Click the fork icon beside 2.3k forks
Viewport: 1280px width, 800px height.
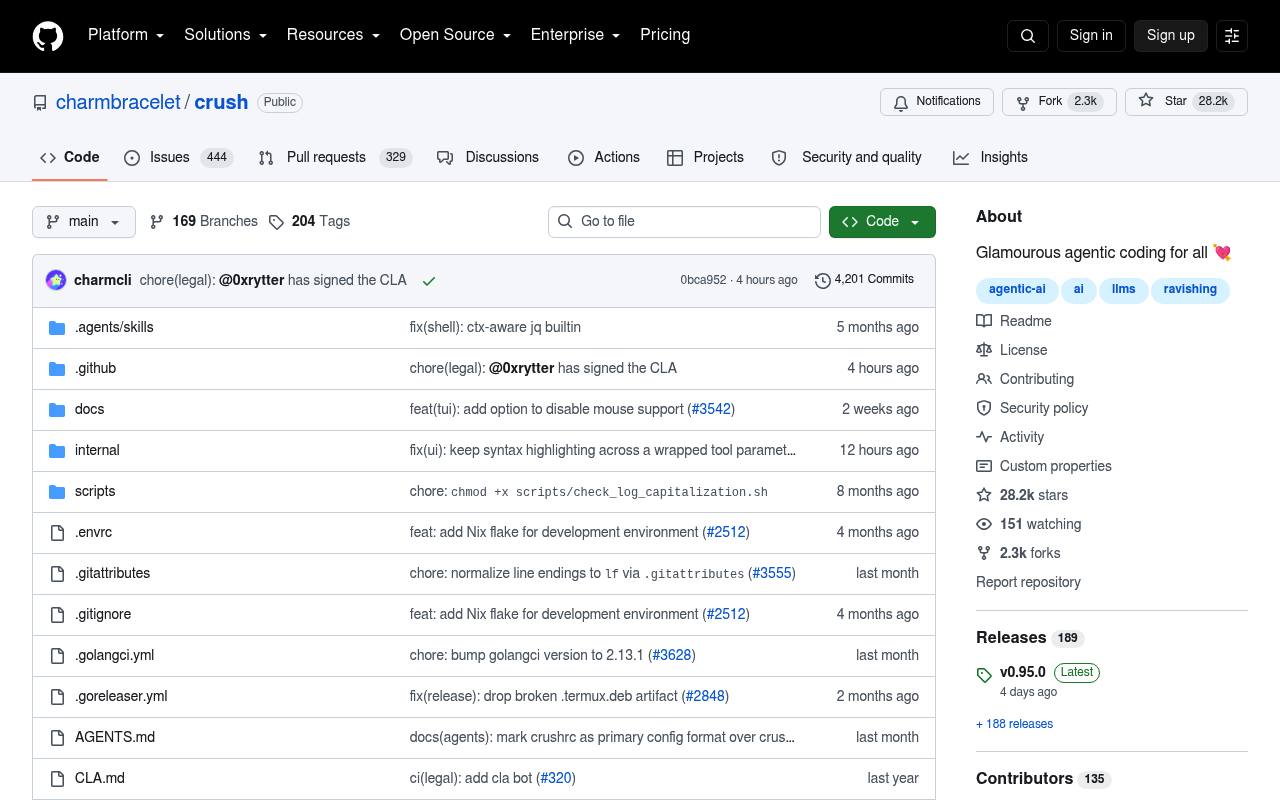[984, 553]
